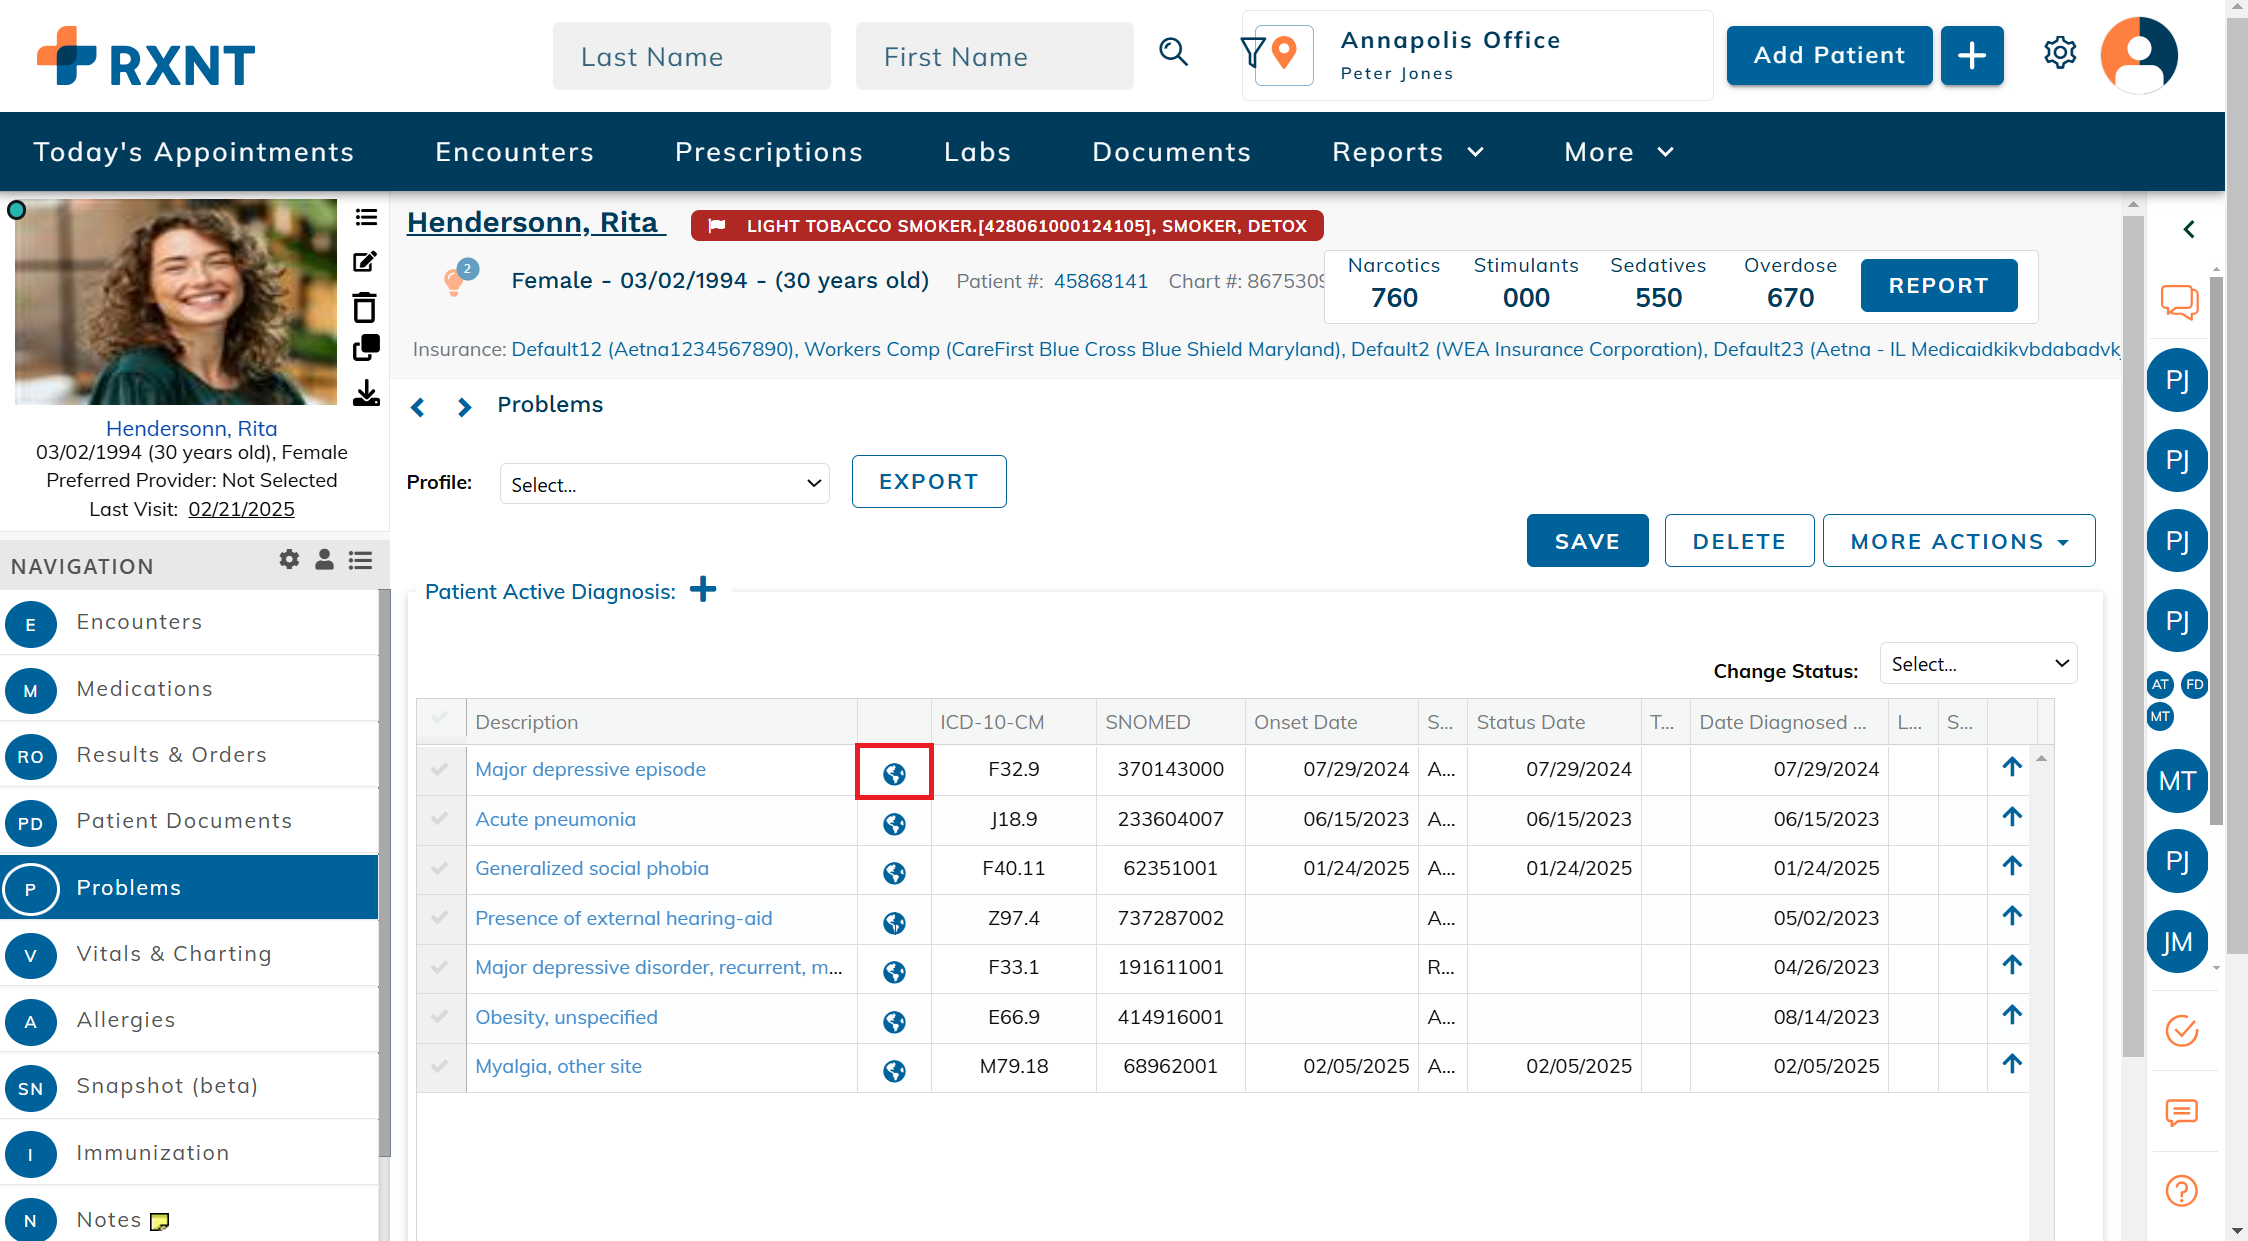Add a new Patient Active Diagnosis

[x=703, y=589]
